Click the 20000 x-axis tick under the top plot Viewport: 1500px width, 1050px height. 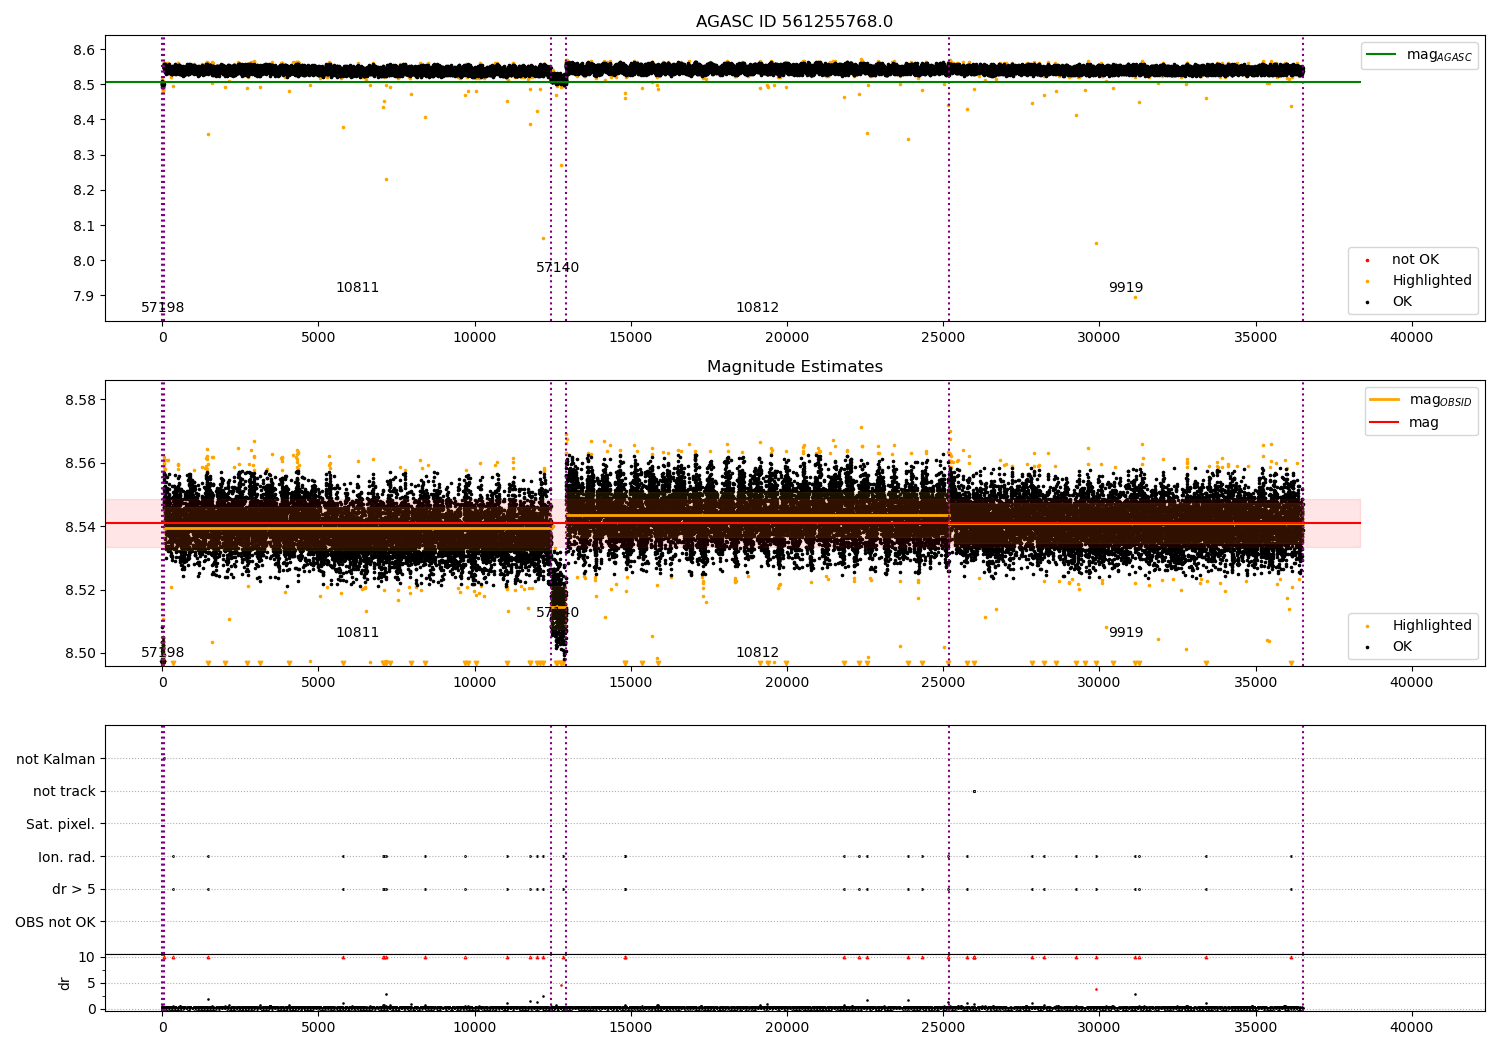(787, 338)
